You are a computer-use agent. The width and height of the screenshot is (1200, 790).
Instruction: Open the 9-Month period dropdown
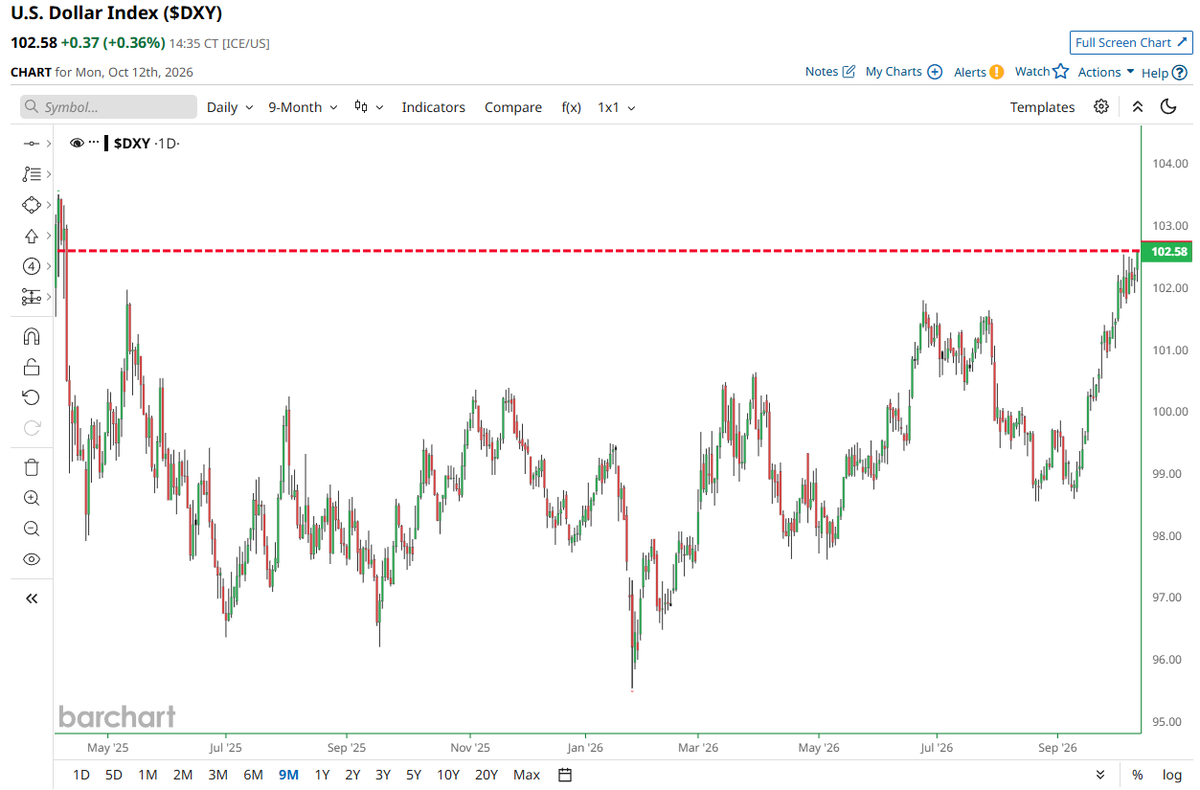303,107
